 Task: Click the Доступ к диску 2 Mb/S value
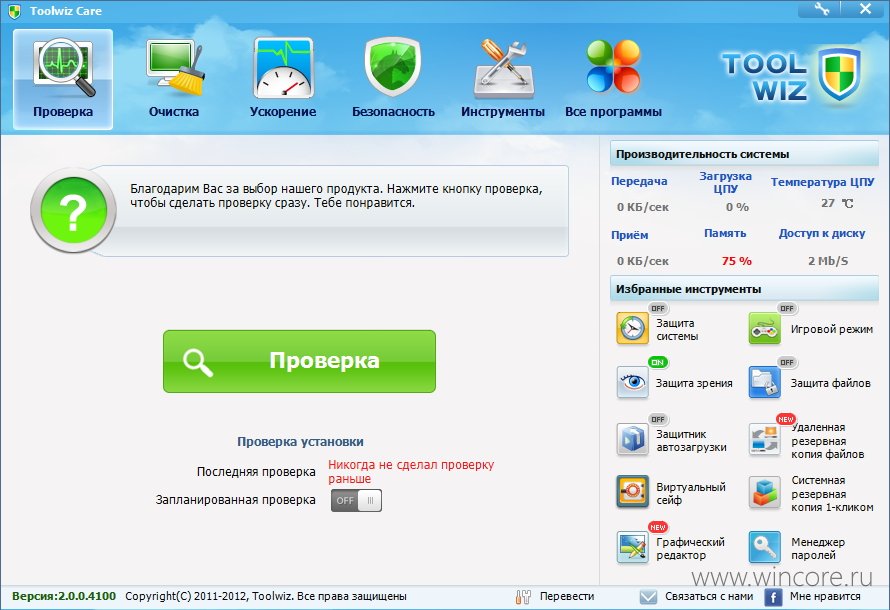pos(828,261)
